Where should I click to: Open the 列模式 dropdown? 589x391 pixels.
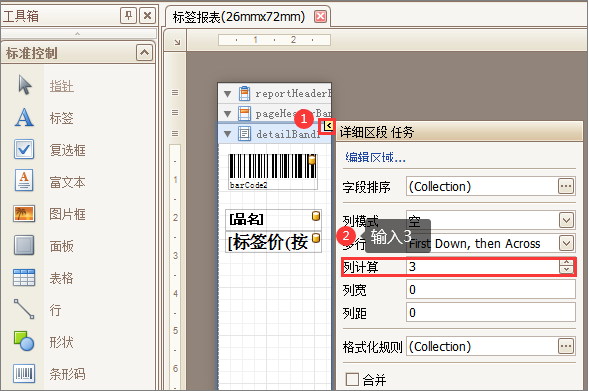tap(566, 220)
